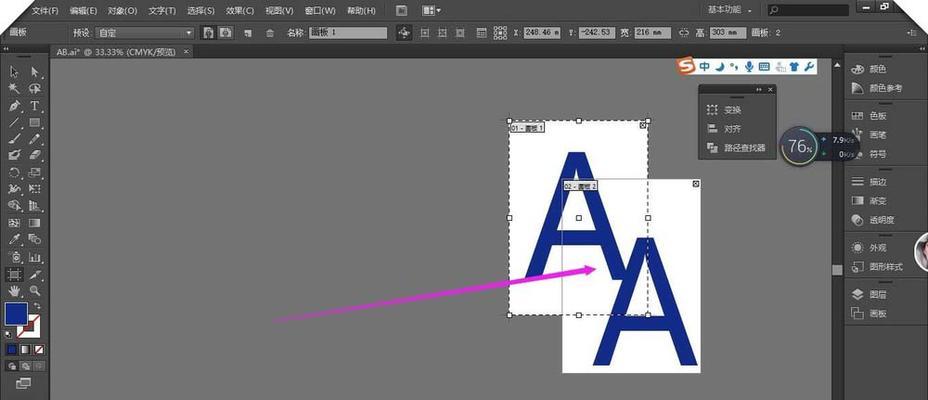Select the Mesh tool

(x=14, y=223)
